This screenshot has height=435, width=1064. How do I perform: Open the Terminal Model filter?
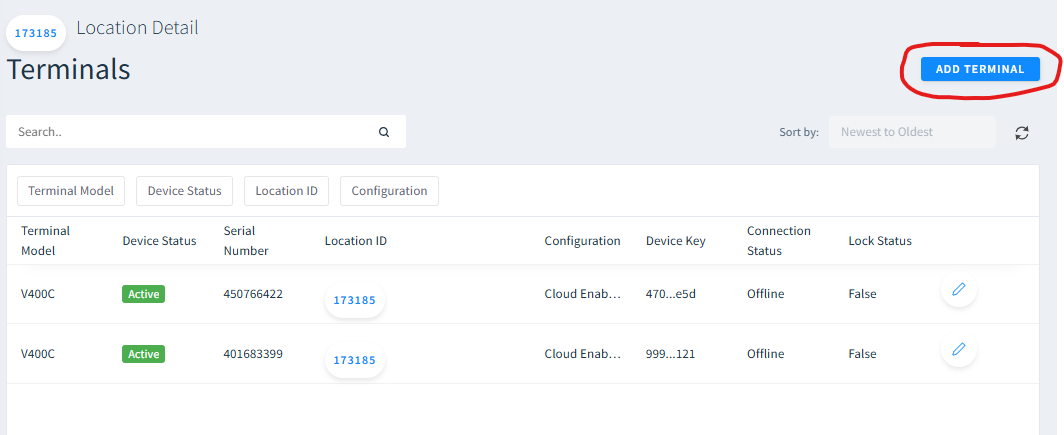click(x=71, y=191)
